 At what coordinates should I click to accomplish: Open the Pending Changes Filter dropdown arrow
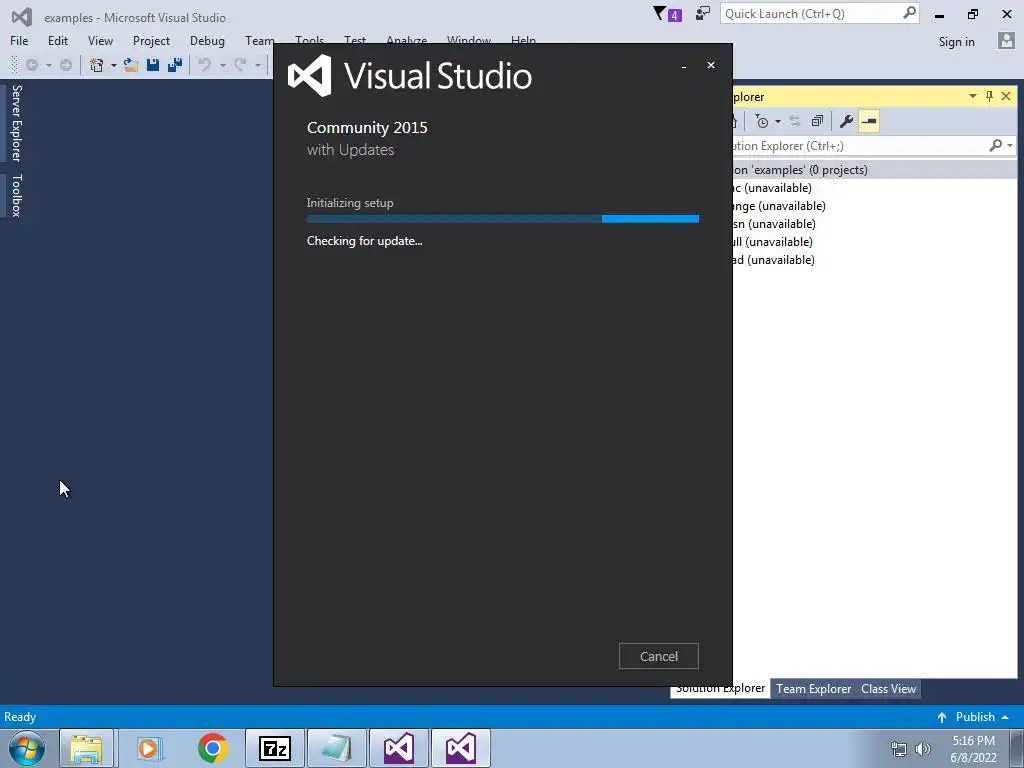[777, 121]
